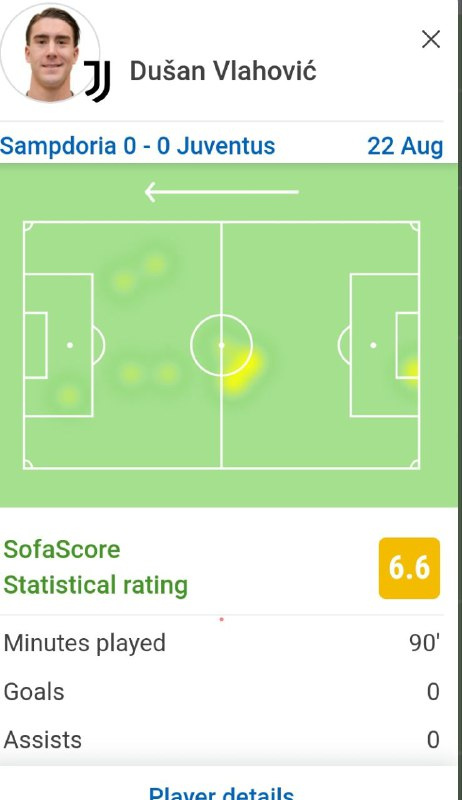The image size is (462, 800).
Task: Click the left penalty spot on pitch
Action: tap(70, 345)
